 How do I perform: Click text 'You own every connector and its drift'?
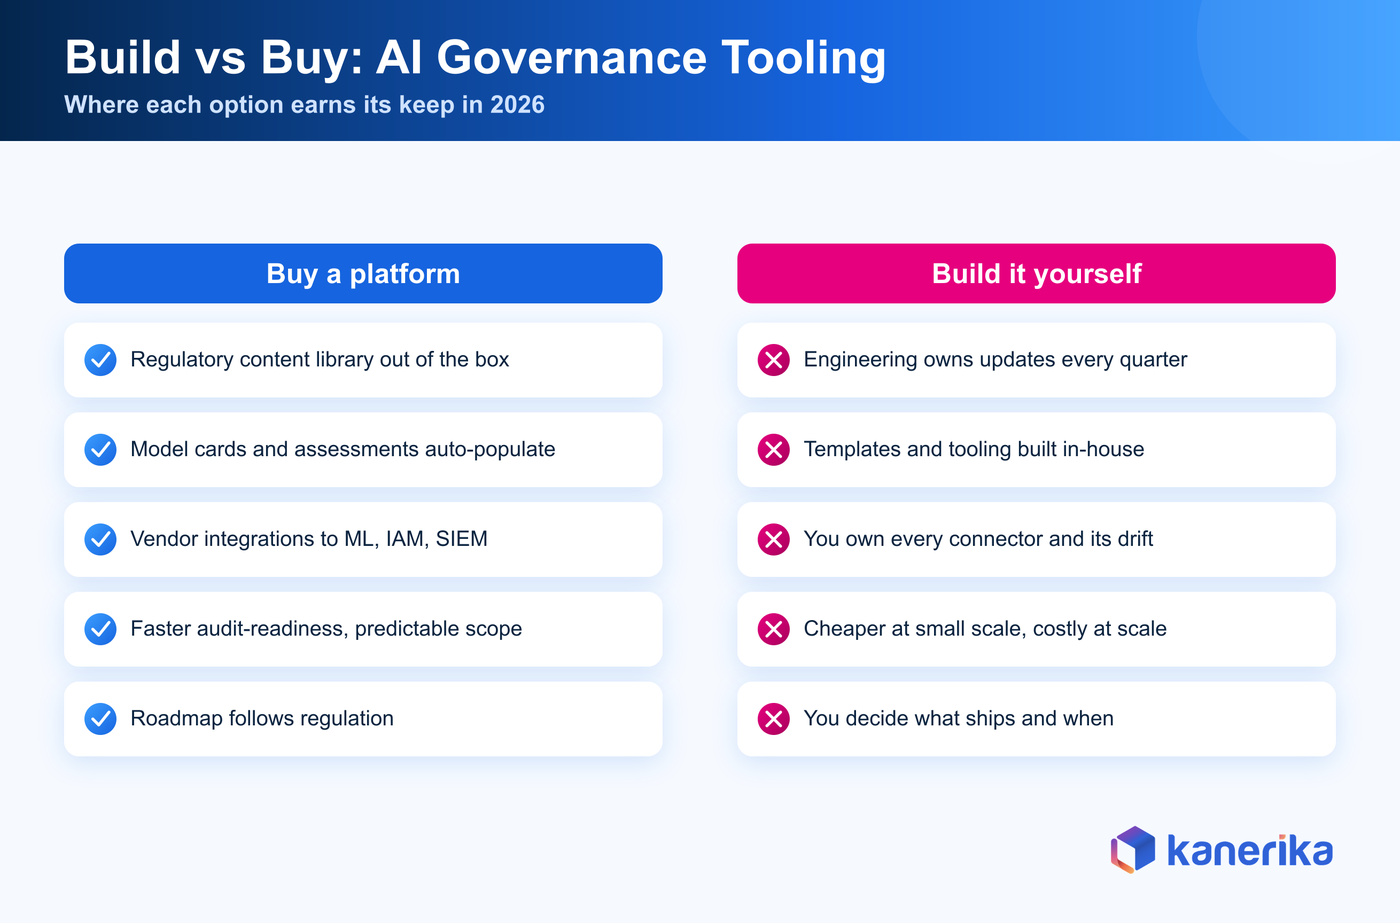click(x=978, y=539)
